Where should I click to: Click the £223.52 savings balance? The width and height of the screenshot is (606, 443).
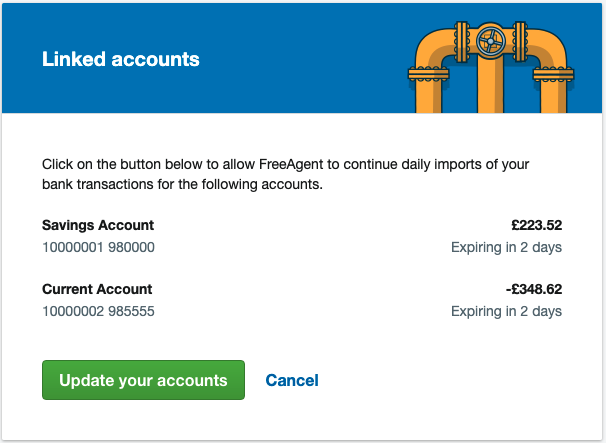pyautogui.click(x=536, y=225)
